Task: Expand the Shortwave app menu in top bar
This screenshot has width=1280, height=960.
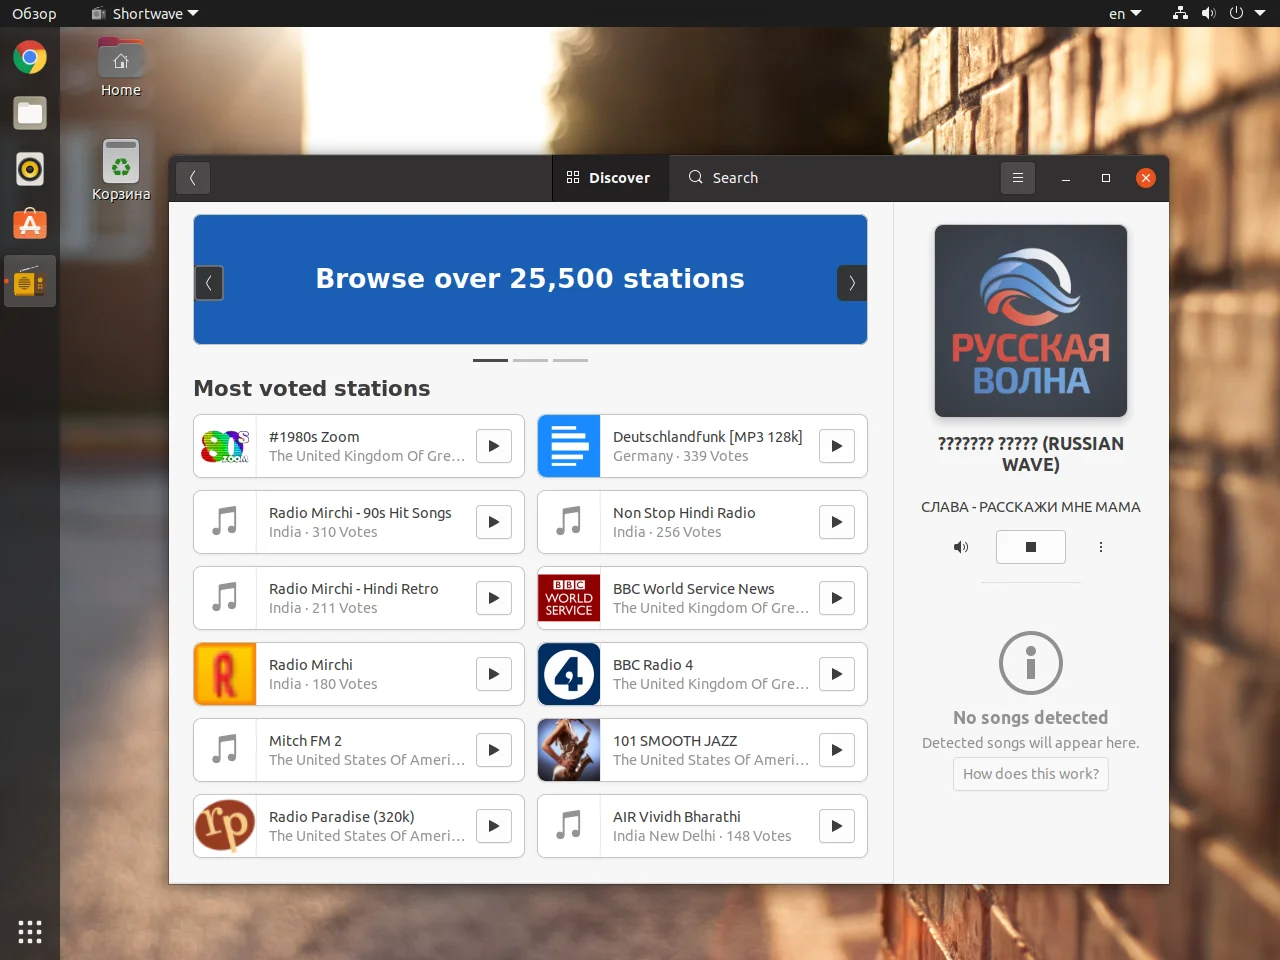Action: pos(146,14)
